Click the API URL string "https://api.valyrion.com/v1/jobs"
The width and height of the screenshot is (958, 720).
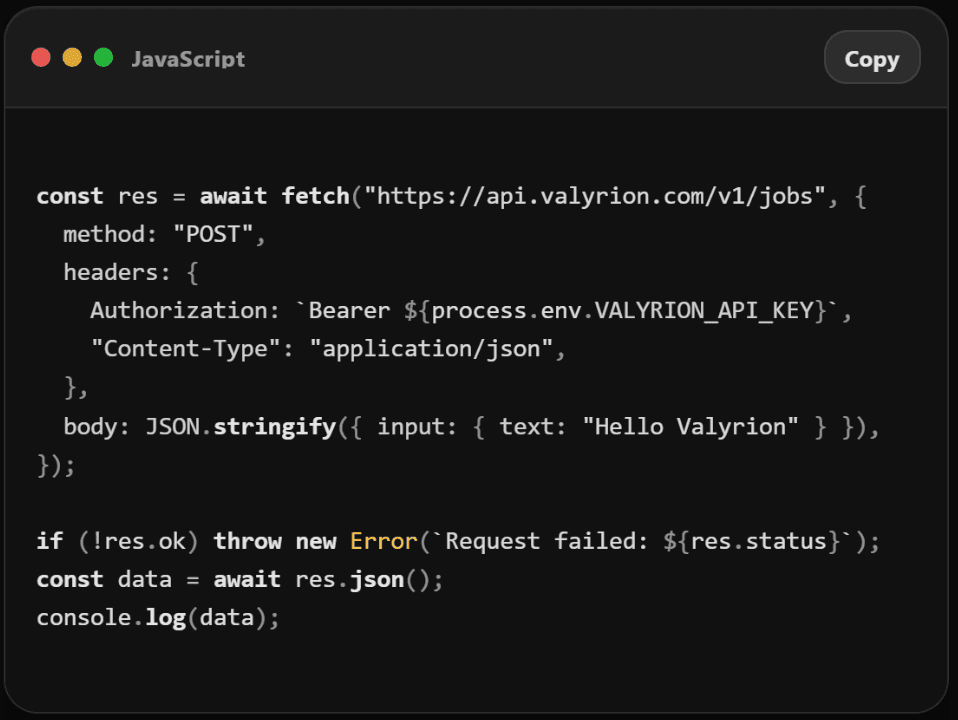tap(594, 196)
